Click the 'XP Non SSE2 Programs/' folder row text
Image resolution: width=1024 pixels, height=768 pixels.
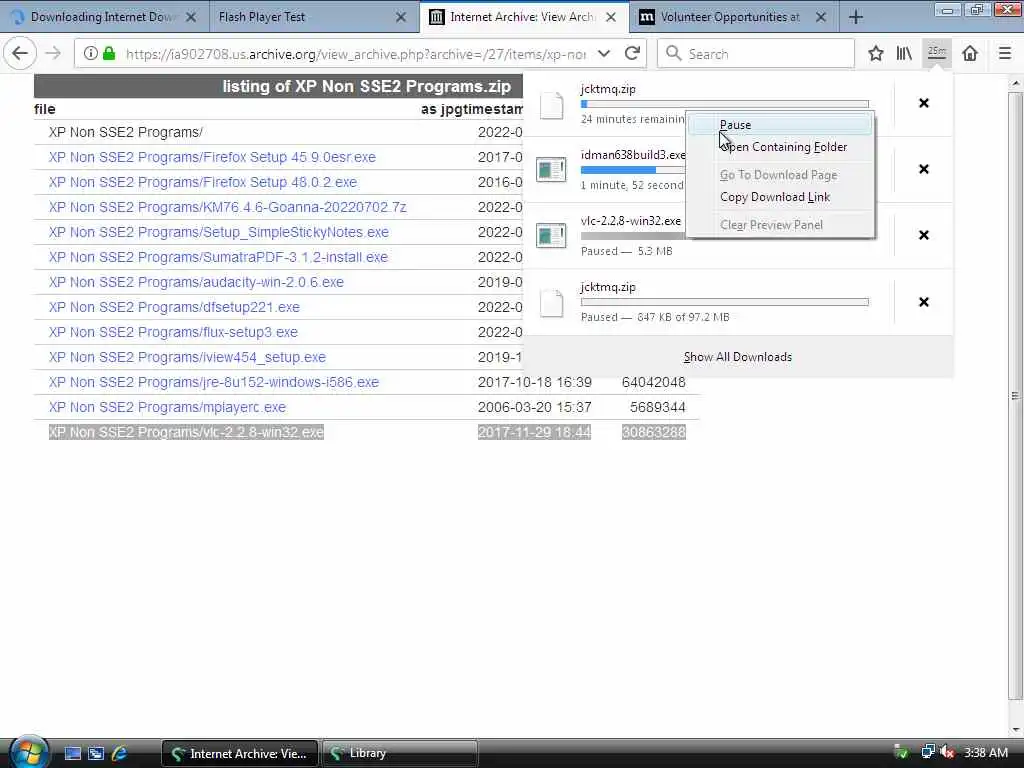pyautogui.click(x=125, y=132)
